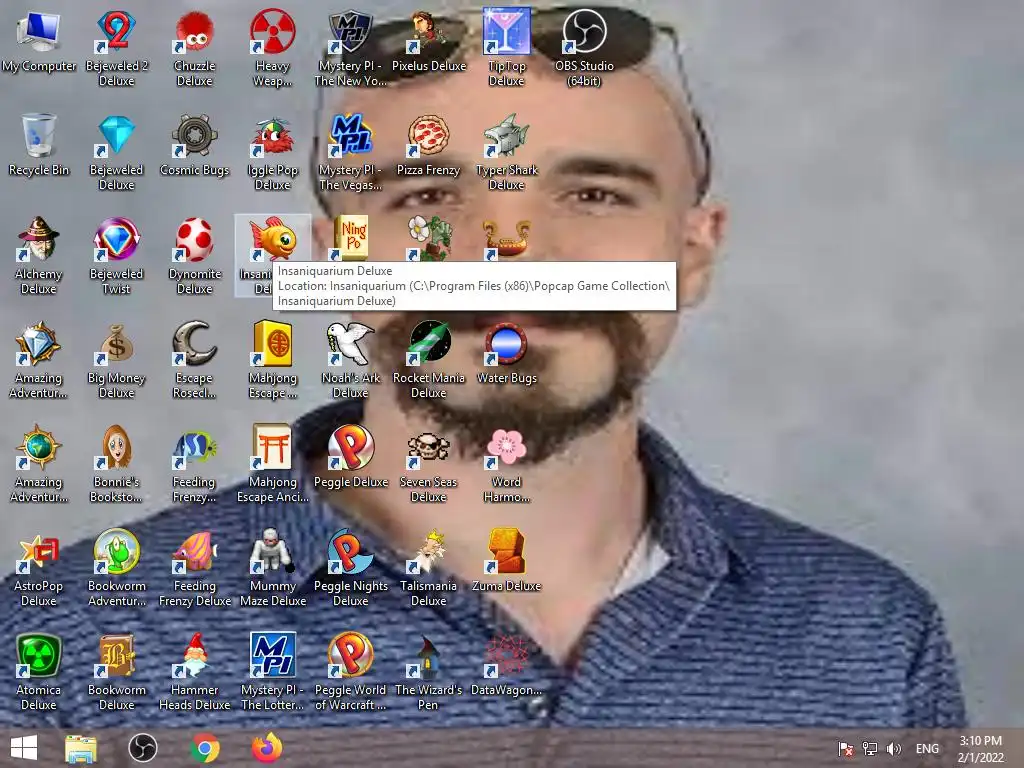Click the Alchemy Deluxe wizard icon

(39, 240)
